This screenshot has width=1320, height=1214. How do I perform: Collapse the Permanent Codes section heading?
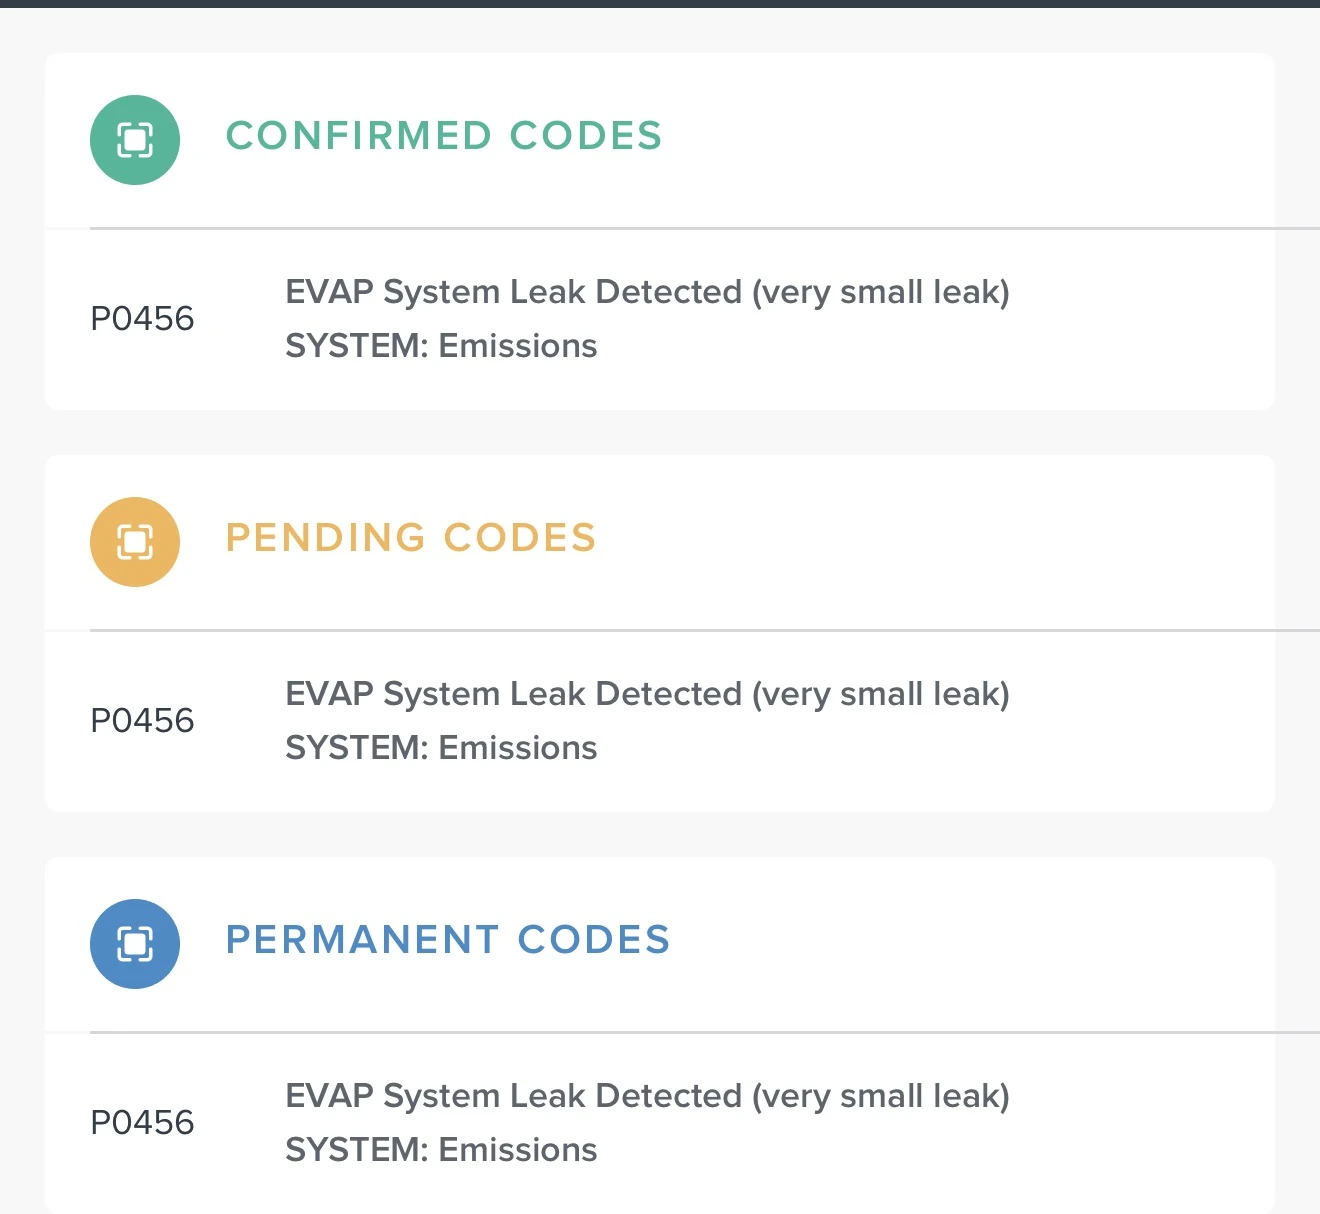point(447,940)
